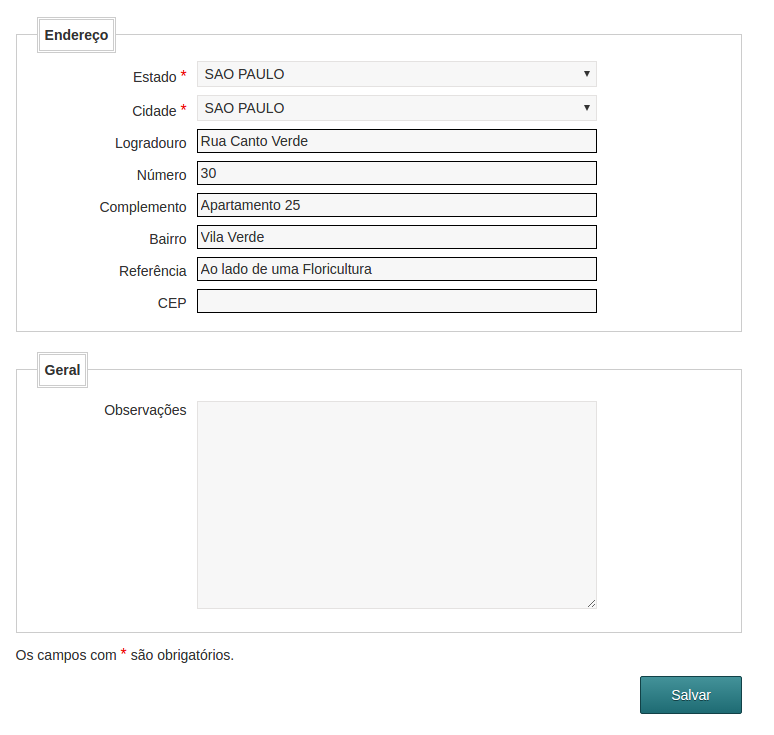Image resolution: width=774 pixels, height=735 pixels.
Task: Select the Bairro text field
Action: click(396, 237)
